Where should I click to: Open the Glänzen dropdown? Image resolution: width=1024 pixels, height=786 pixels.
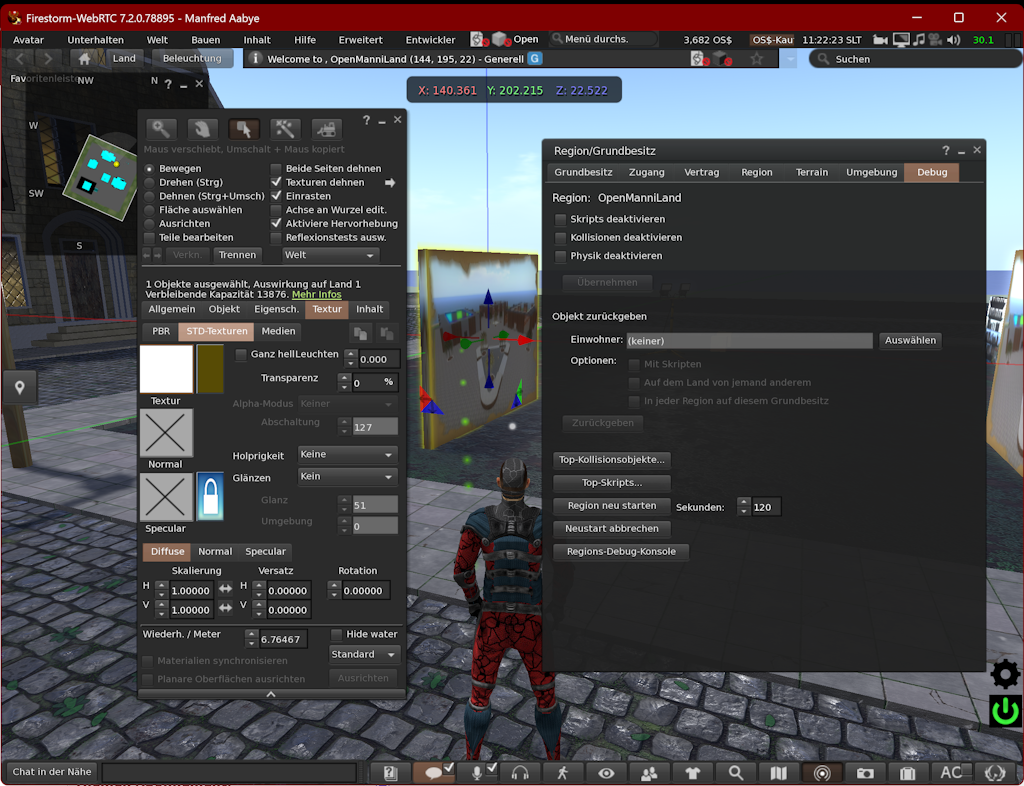348,477
